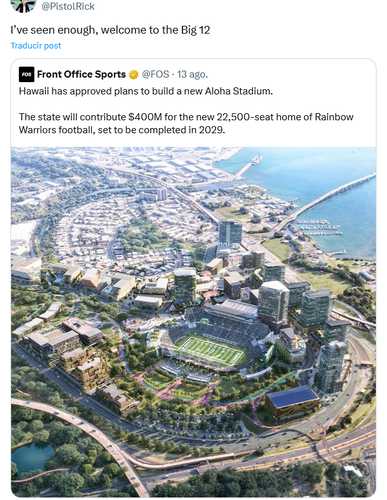Screen dimensions: 387x500
Task: Open PistolRick's profile avatar
Action: click(23, 6)
